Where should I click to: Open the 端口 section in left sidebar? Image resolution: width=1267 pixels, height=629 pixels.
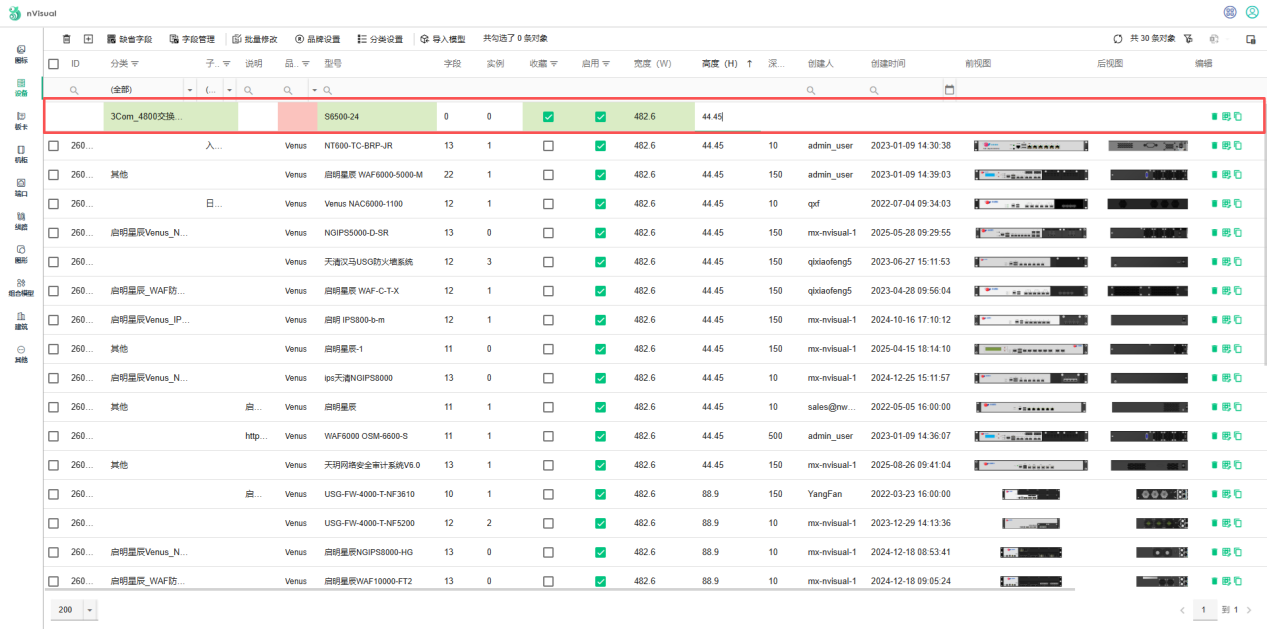coord(21,187)
